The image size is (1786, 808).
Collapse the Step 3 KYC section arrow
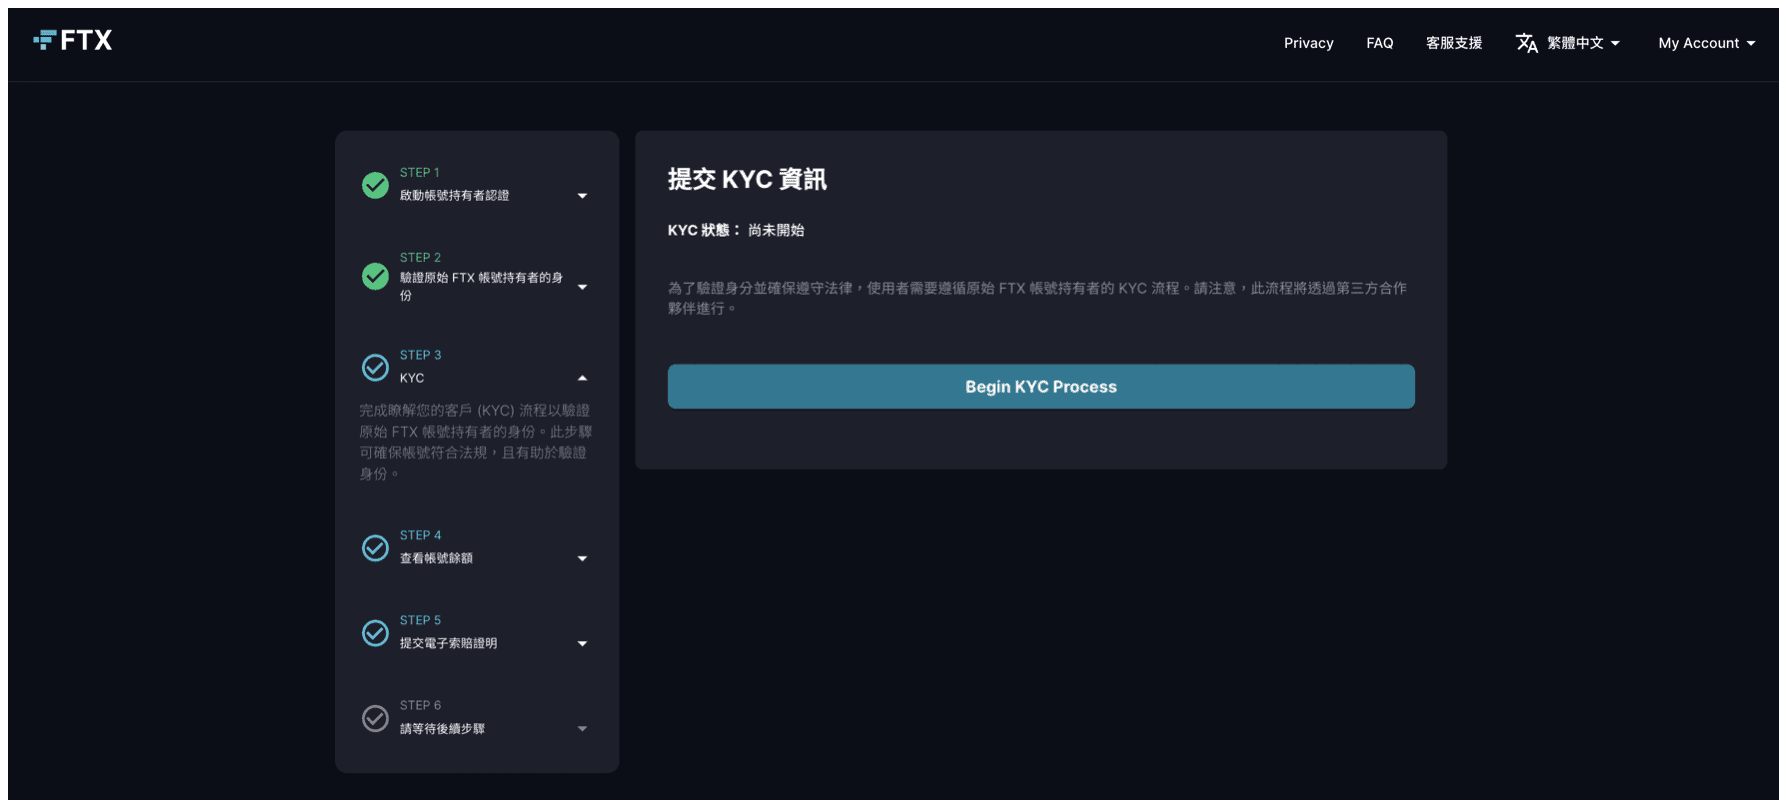[x=582, y=378]
